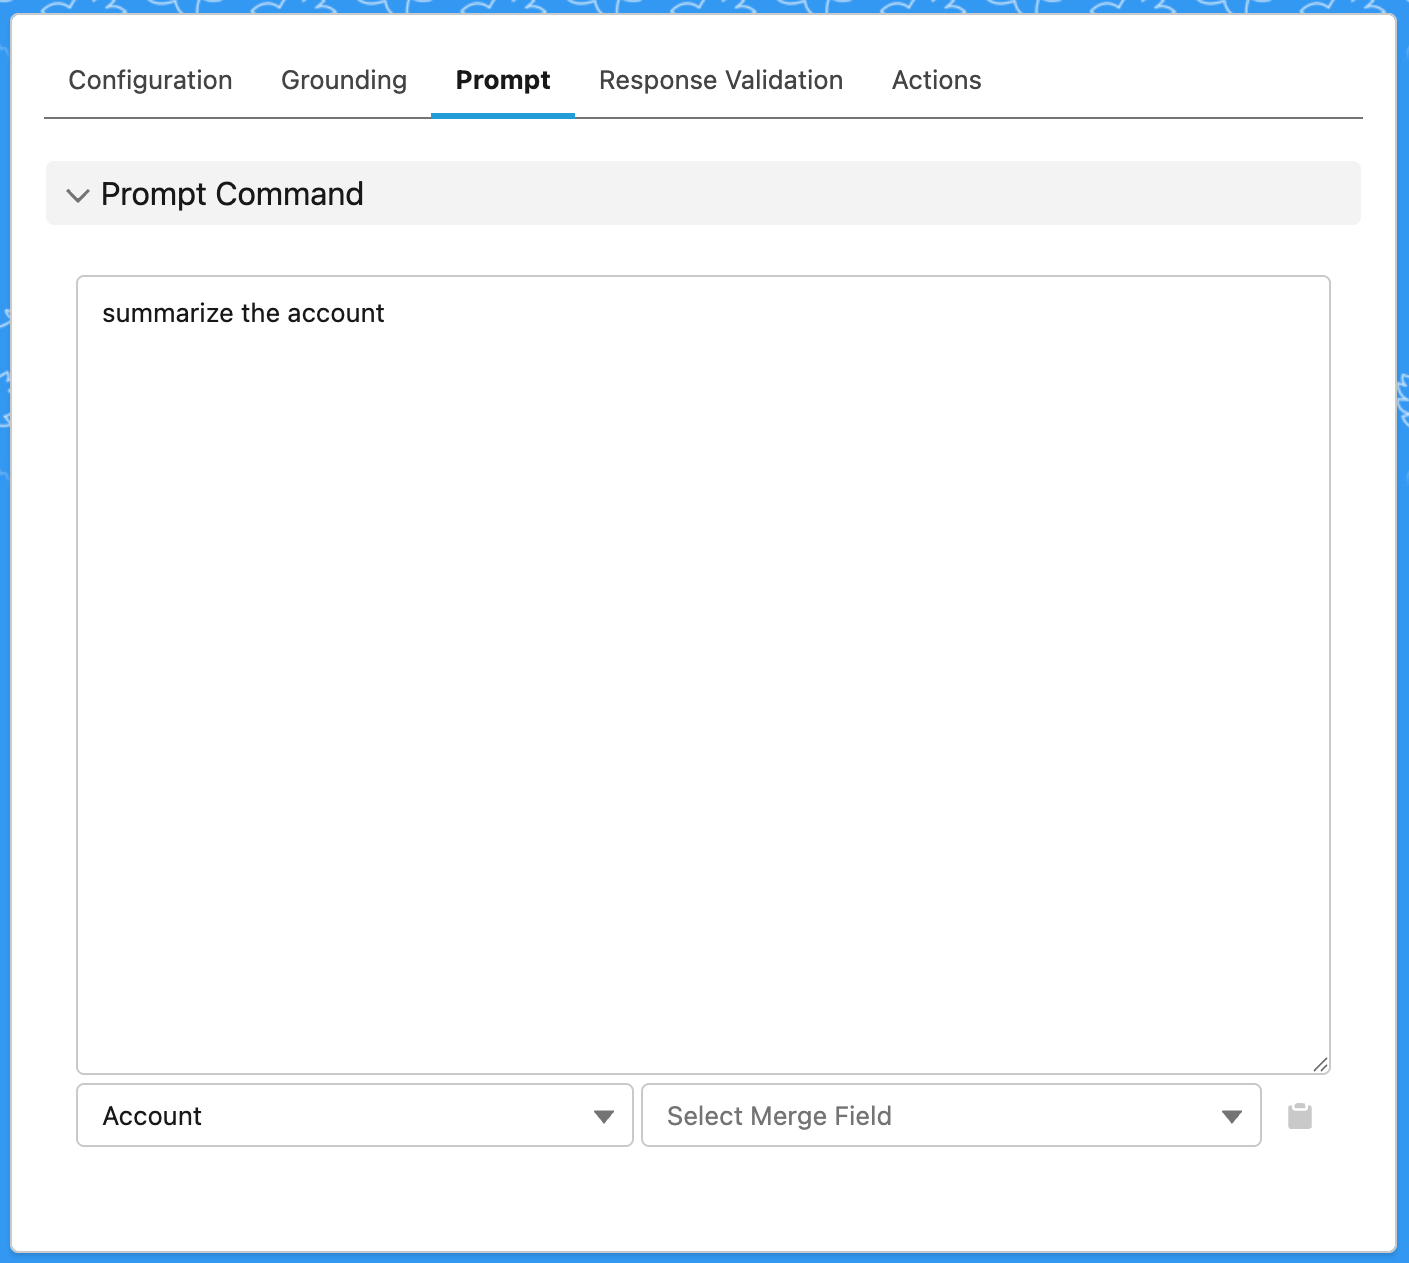Image resolution: width=1409 pixels, height=1263 pixels.
Task: Open the Account object dropdown
Action: [354, 1116]
